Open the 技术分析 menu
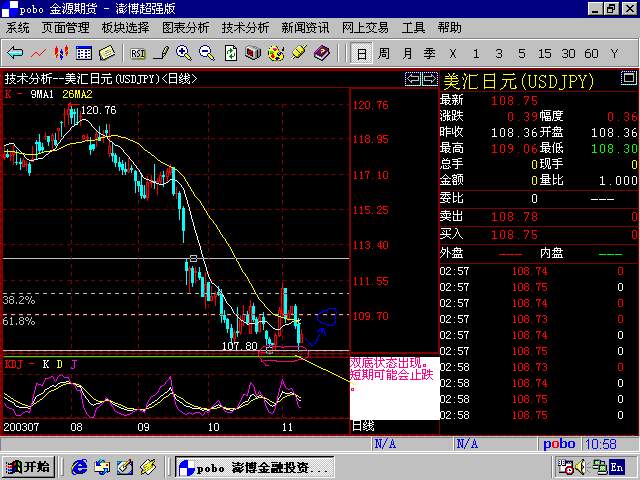 (x=245, y=28)
